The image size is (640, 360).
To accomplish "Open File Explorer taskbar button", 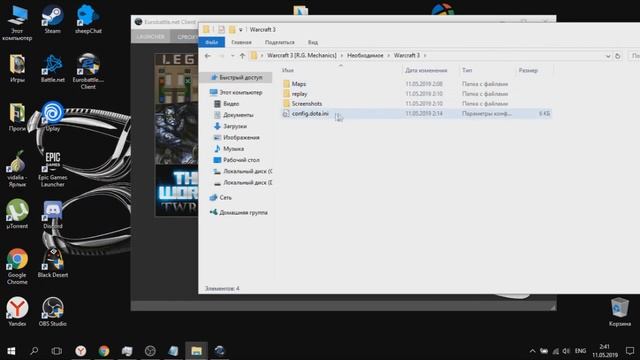I will tap(196, 351).
